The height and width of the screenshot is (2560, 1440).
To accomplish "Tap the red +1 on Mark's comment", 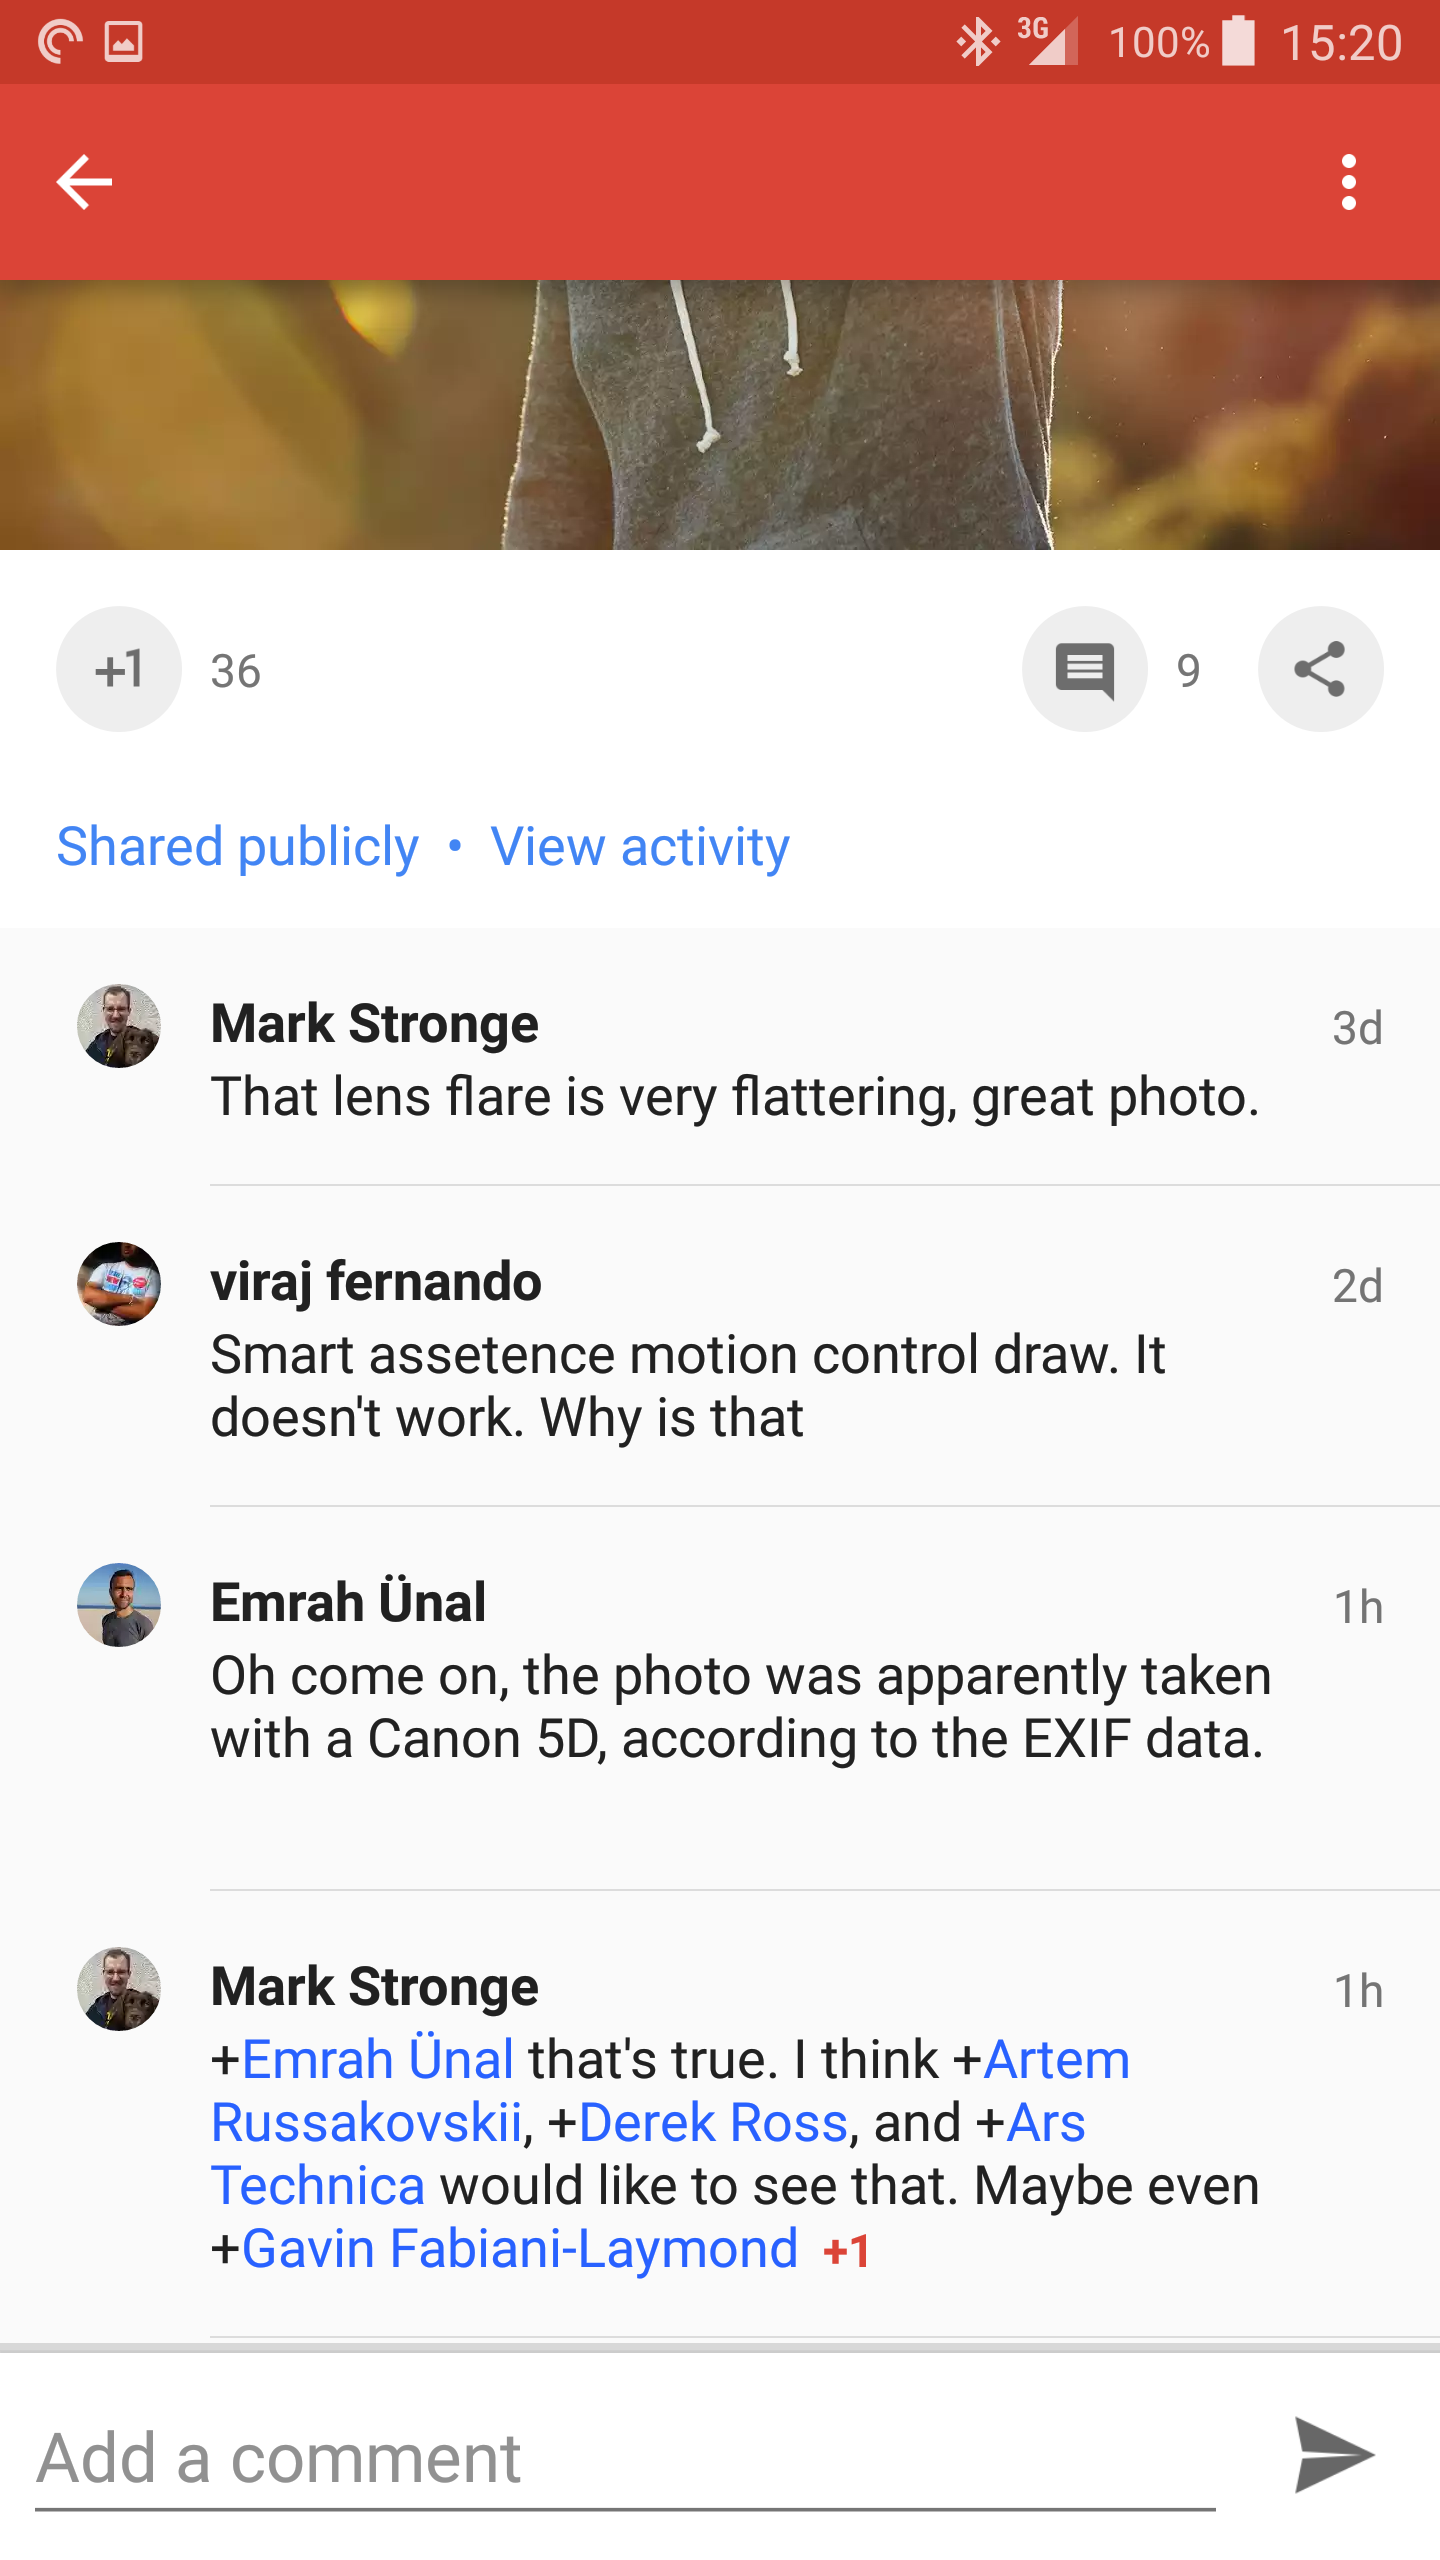I will click(846, 2251).
